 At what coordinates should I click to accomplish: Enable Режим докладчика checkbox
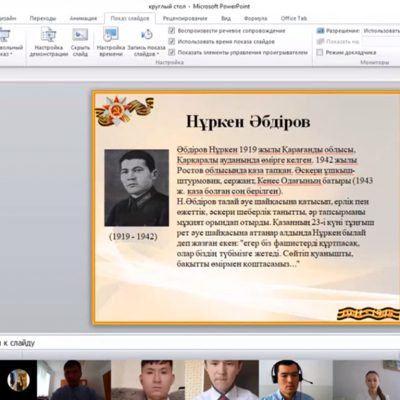(320, 52)
